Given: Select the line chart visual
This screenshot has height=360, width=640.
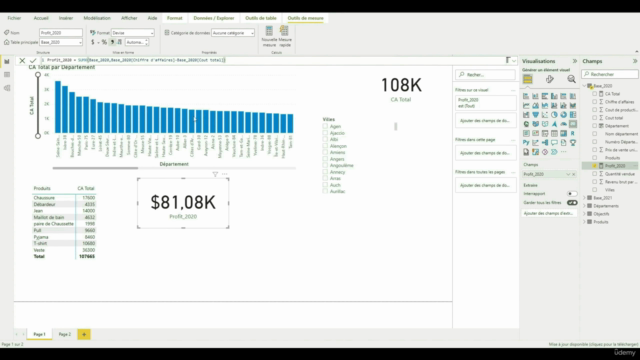Looking at the screenshot, I should click(526, 106).
